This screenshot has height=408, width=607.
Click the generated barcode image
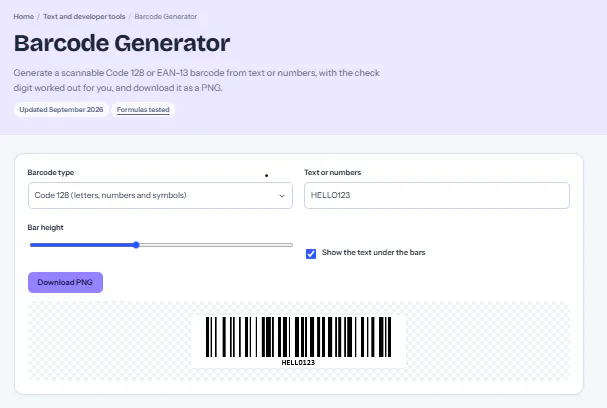point(298,337)
